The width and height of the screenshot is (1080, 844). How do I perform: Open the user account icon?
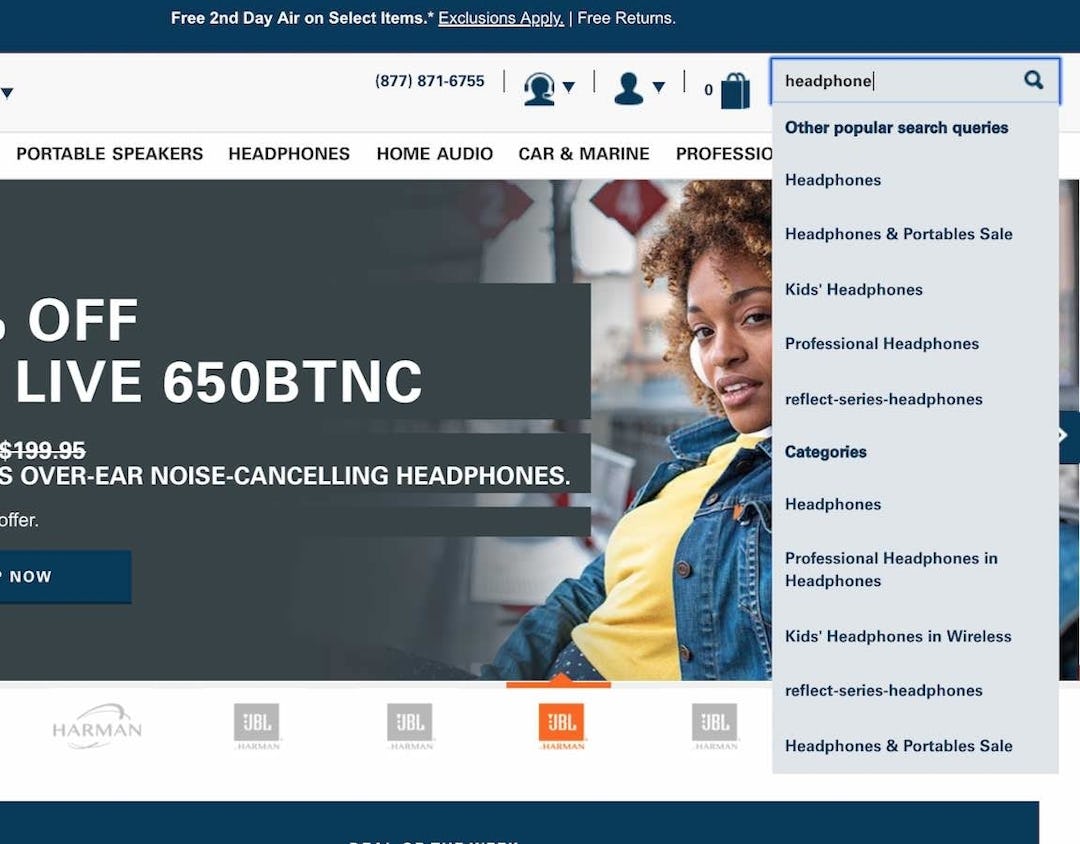[630, 88]
